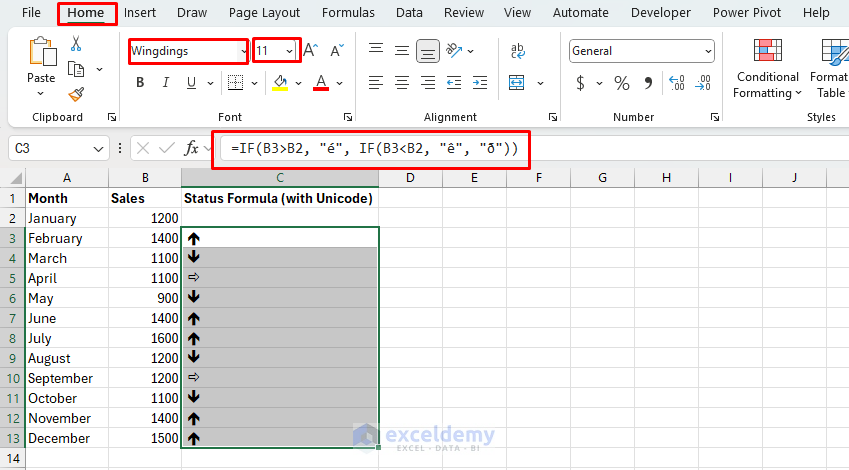This screenshot has height=470, width=849.
Task: Expand Underline style options arrow
Action: coord(210,83)
